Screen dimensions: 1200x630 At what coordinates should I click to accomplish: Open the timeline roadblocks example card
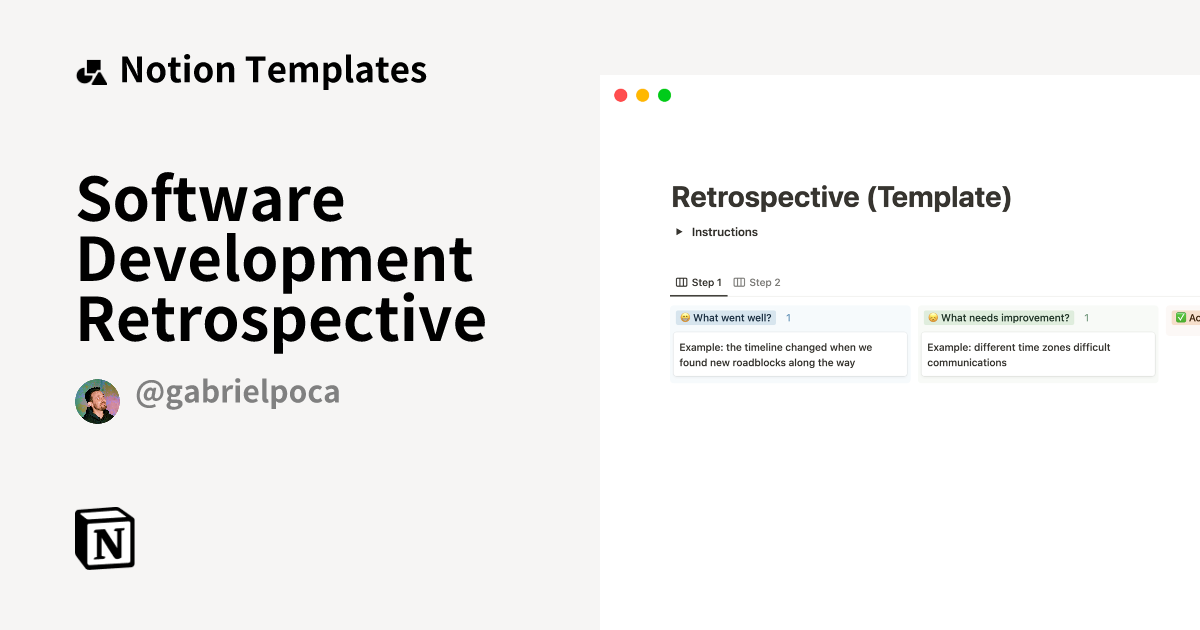click(789, 354)
